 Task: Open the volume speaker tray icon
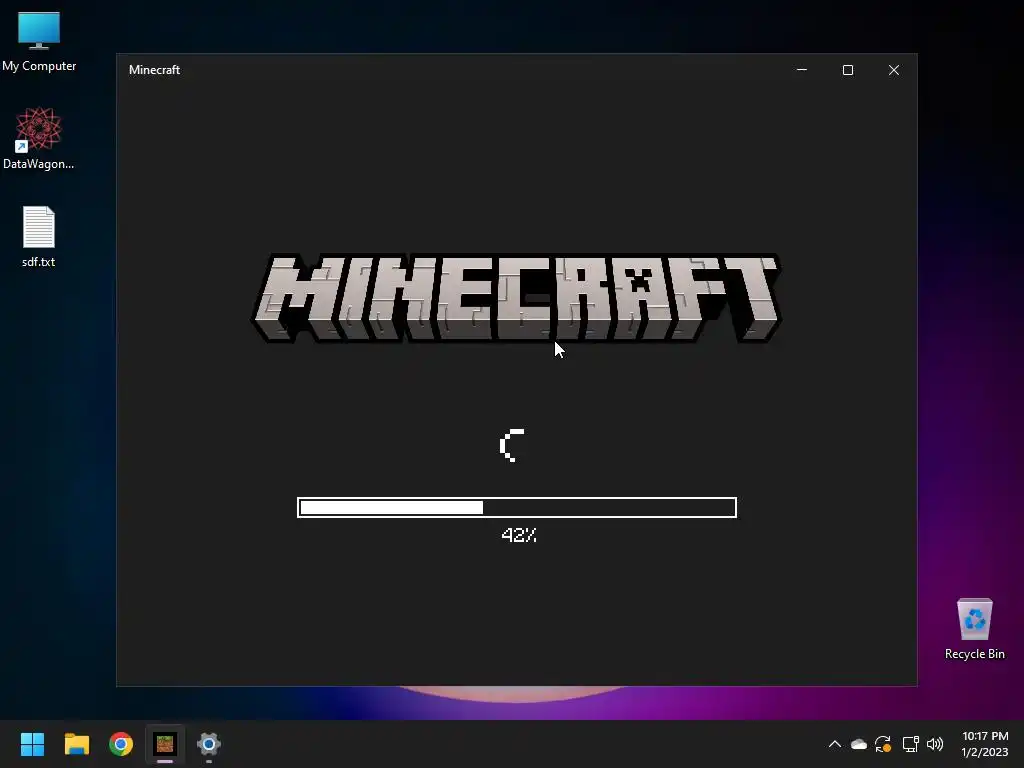coord(935,744)
